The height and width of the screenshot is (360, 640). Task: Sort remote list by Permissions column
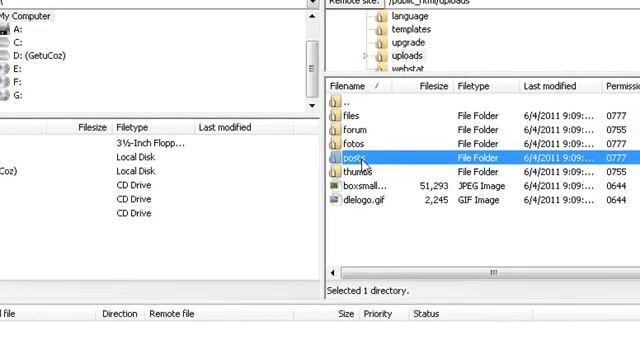(x=621, y=86)
